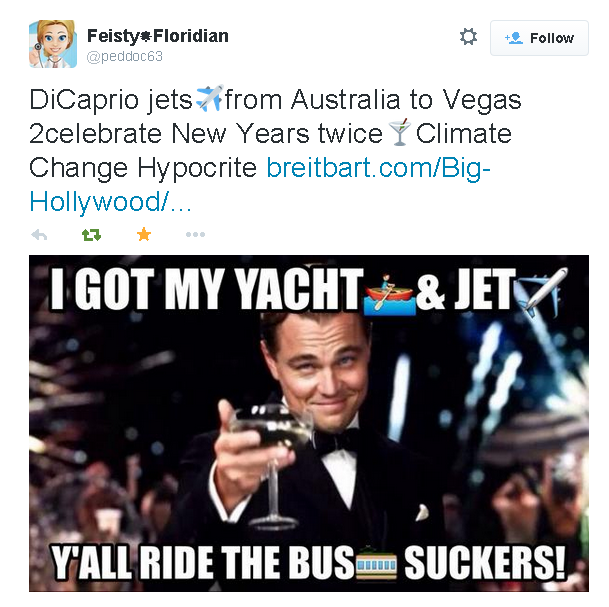Click the @peddoc63 handle
This screenshot has width=609, height=607.
coord(124,57)
